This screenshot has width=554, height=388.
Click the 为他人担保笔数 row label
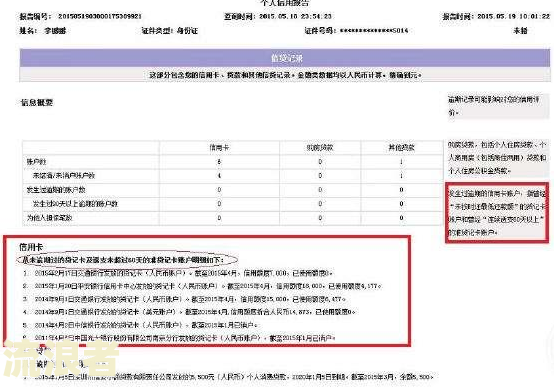point(49,218)
